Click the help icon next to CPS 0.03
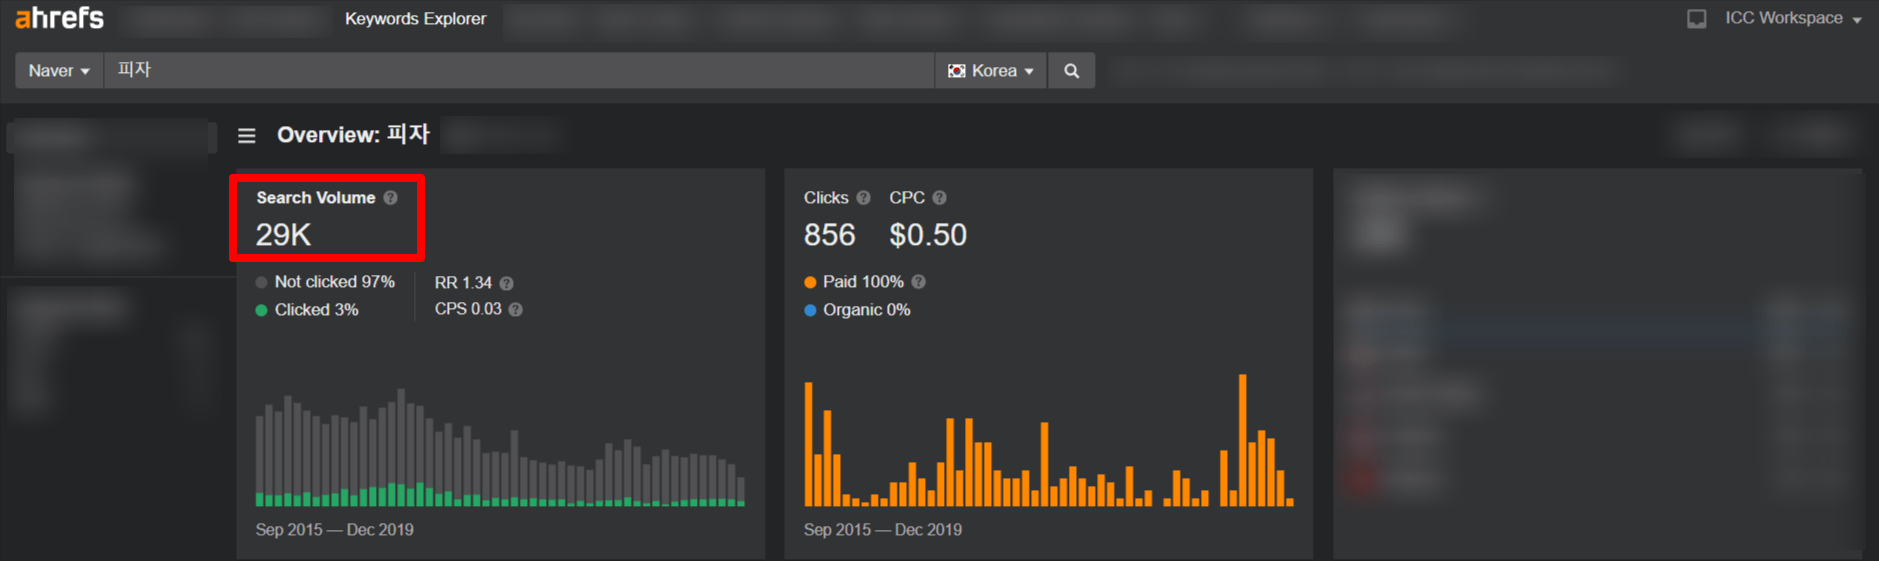1879x561 pixels. pyautogui.click(x=516, y=310)
